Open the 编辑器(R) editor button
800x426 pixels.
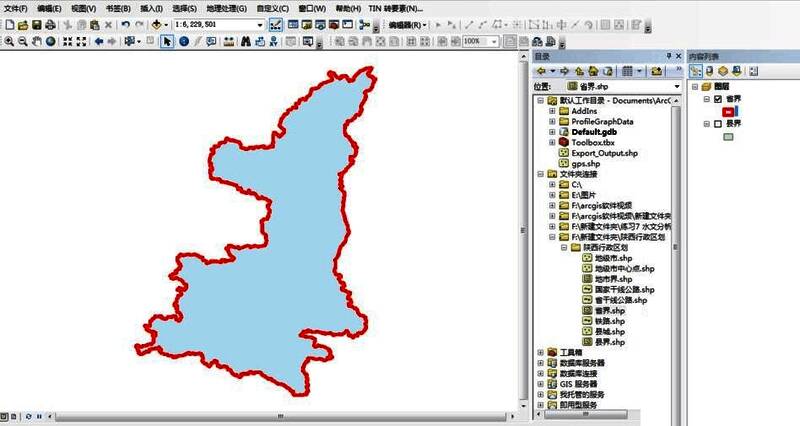click(408, 24)
